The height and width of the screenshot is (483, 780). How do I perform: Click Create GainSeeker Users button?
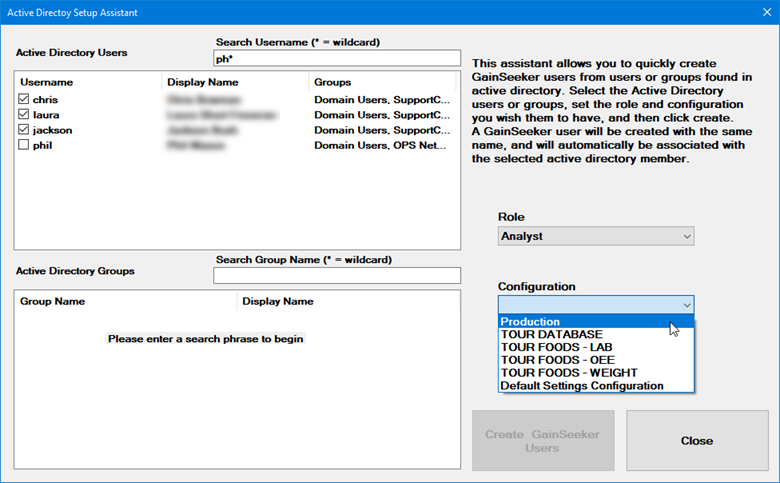(x=543, y=440)
